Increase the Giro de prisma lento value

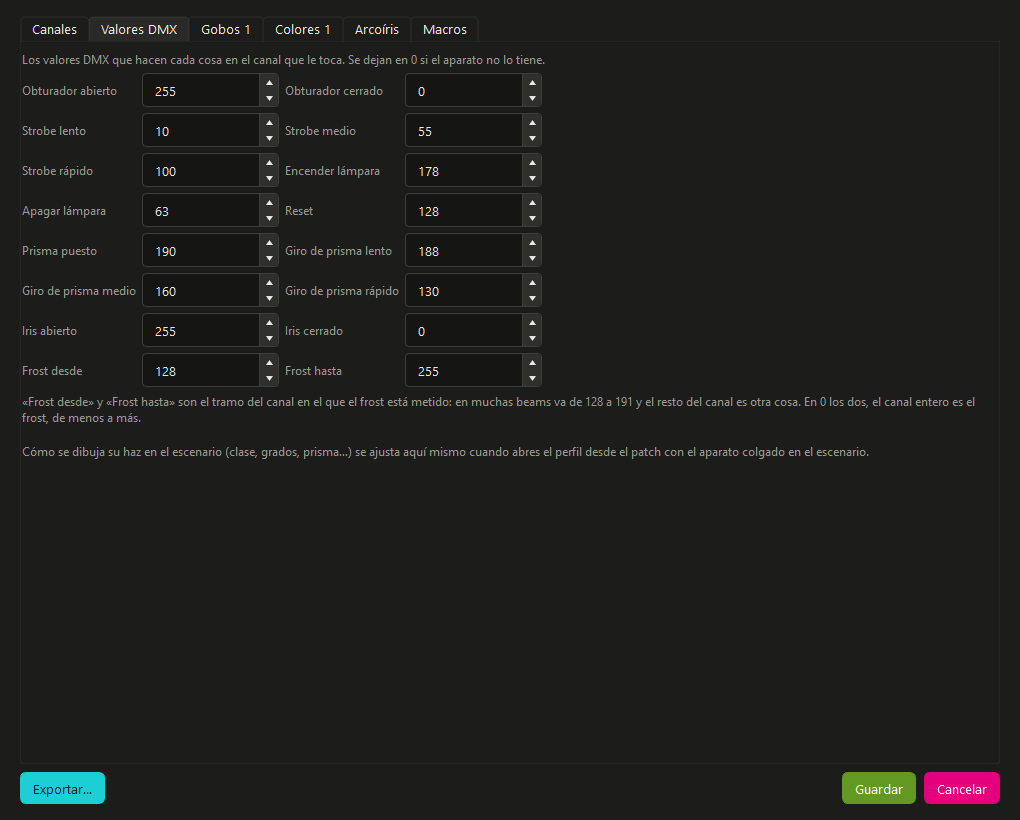click(532, 243)
